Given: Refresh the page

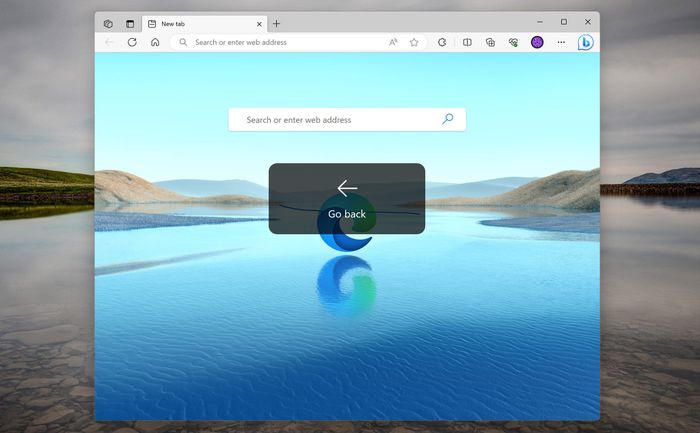Looking at the screenshot, I should [132, 42].
